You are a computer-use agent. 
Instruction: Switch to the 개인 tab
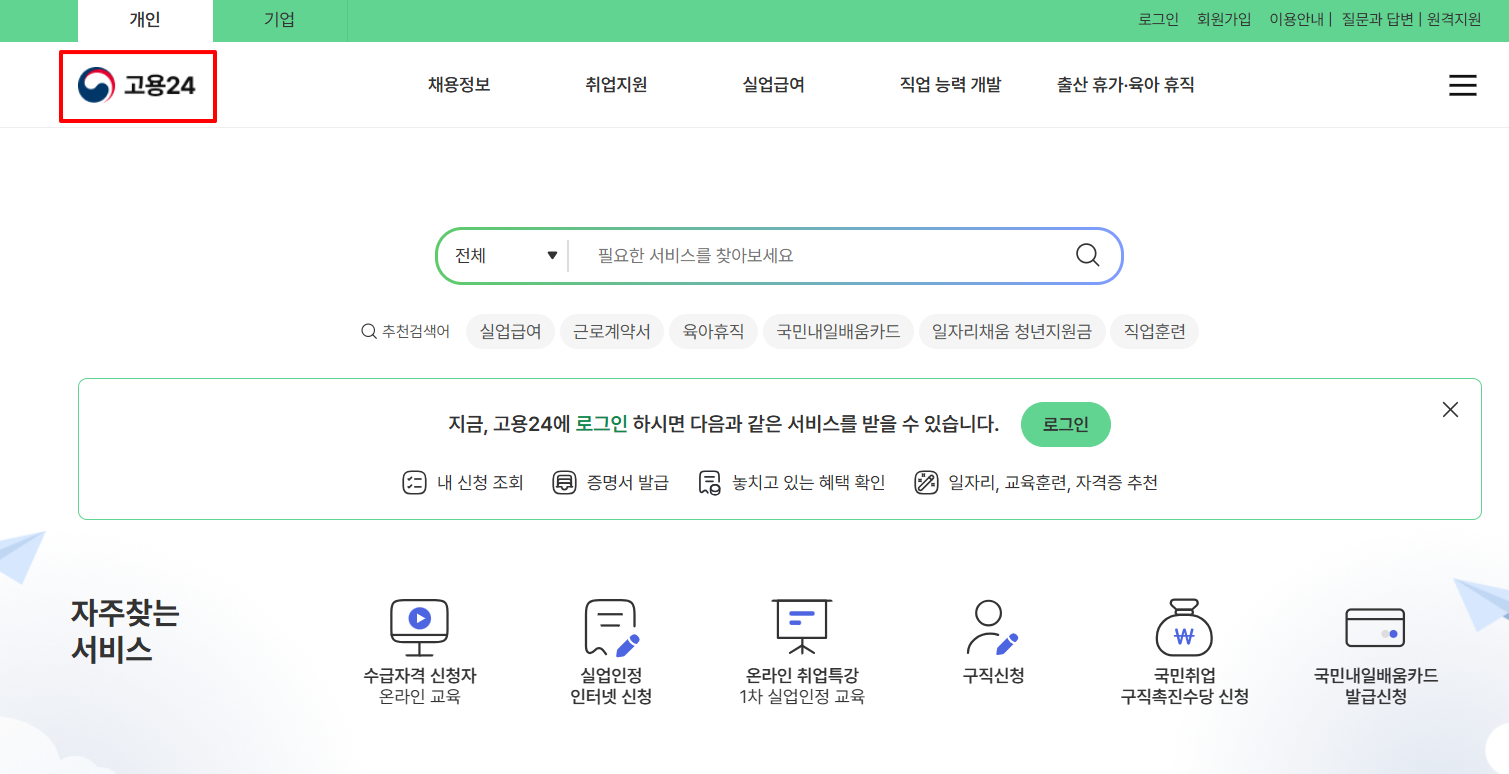[x=145, y=20]
